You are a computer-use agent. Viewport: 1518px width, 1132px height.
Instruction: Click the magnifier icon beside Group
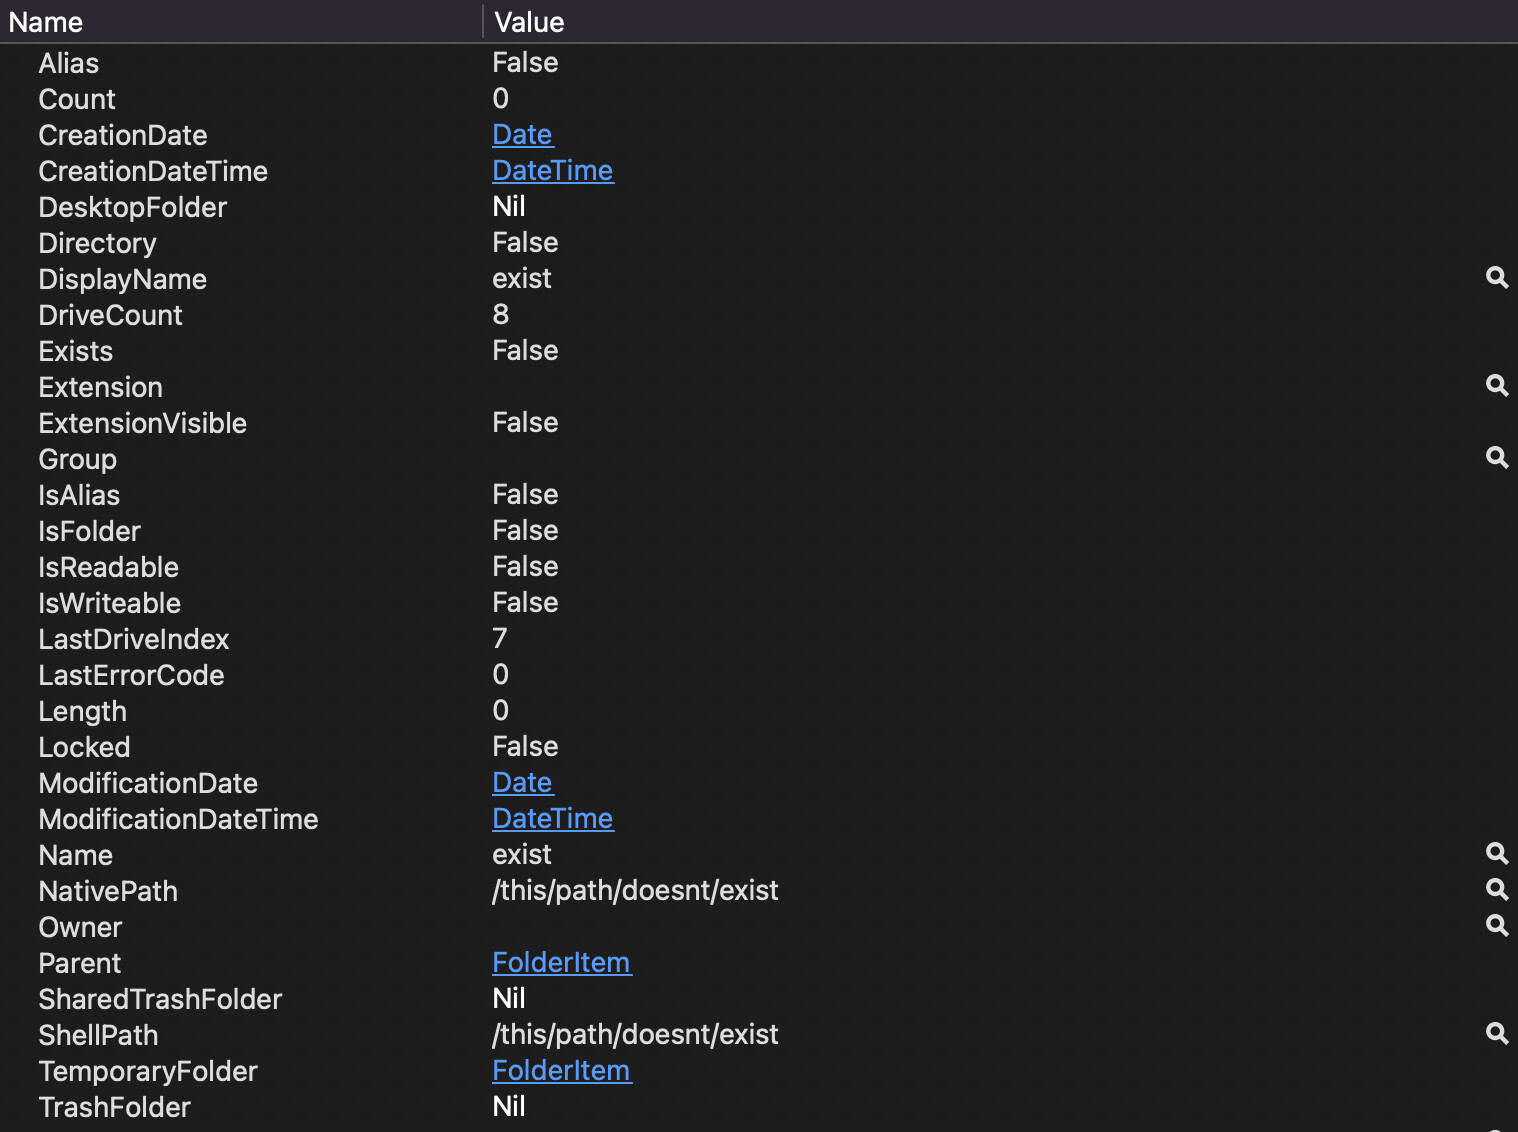click(1496, 458)
